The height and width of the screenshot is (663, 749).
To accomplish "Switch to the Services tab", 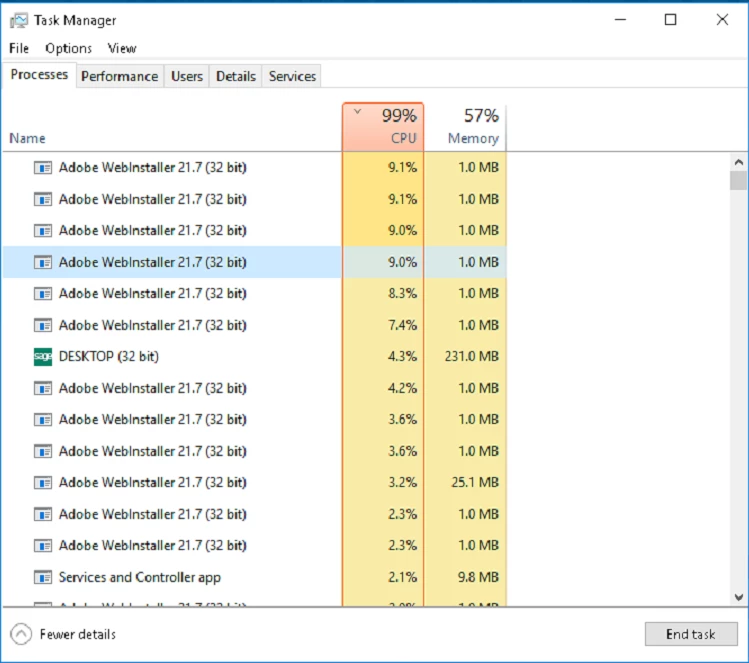I will click(292, 76).
